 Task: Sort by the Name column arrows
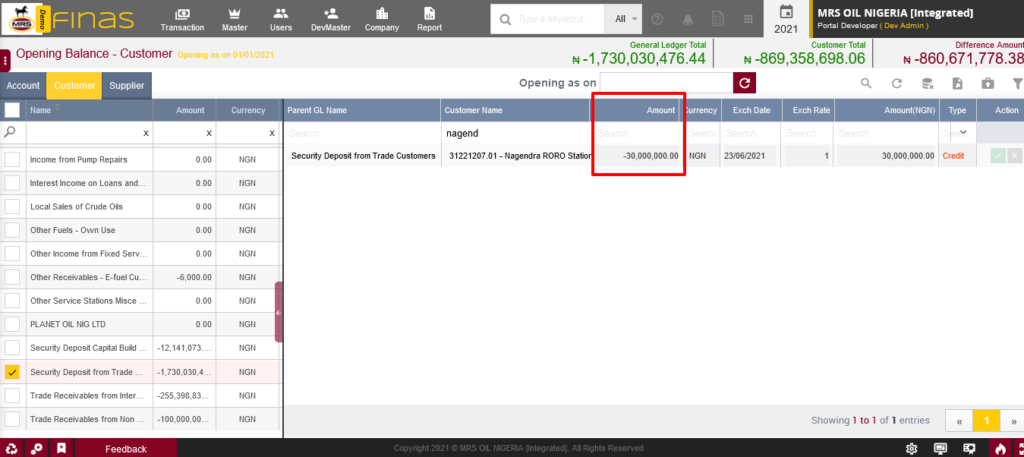pyautogui.click(x=57, y=108)
